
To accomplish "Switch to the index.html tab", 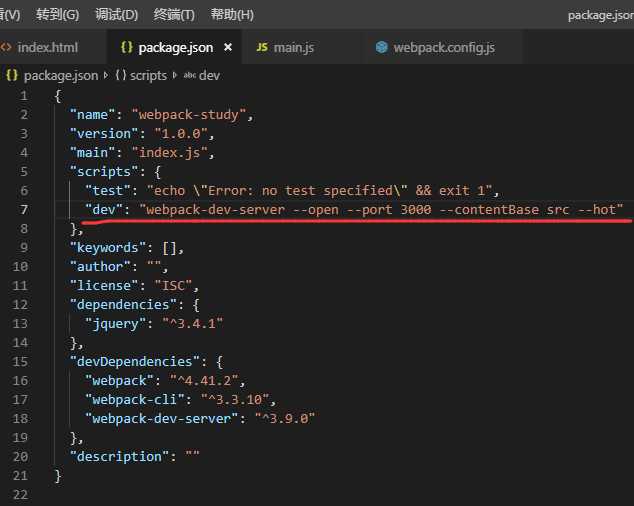I will [x=48, y=48].
